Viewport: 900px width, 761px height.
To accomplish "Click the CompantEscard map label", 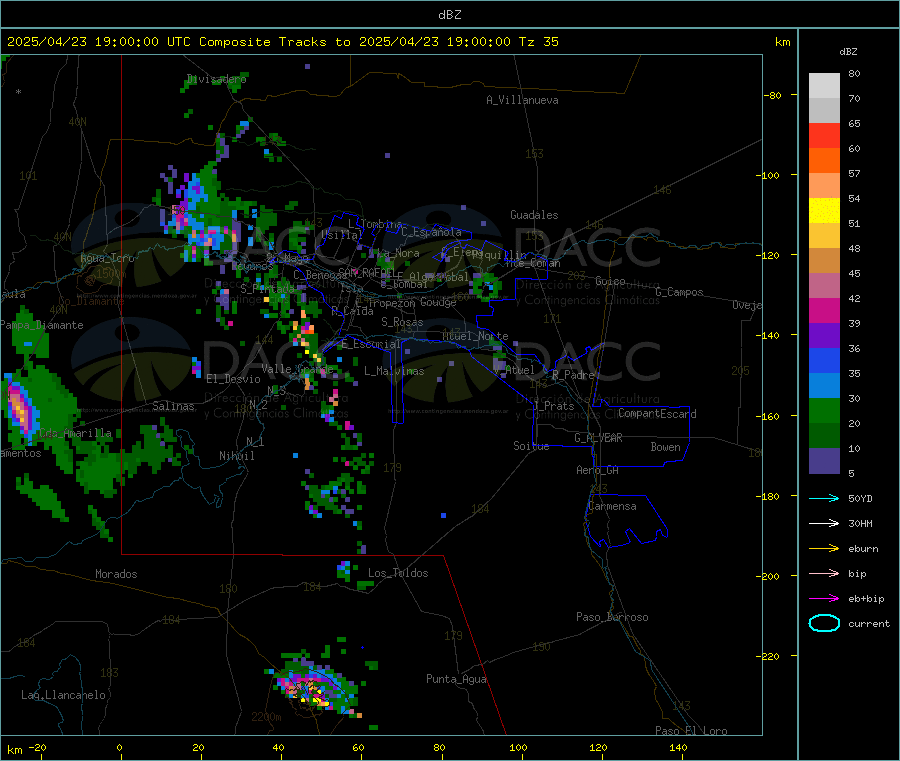I will click(x=658, y=414).
